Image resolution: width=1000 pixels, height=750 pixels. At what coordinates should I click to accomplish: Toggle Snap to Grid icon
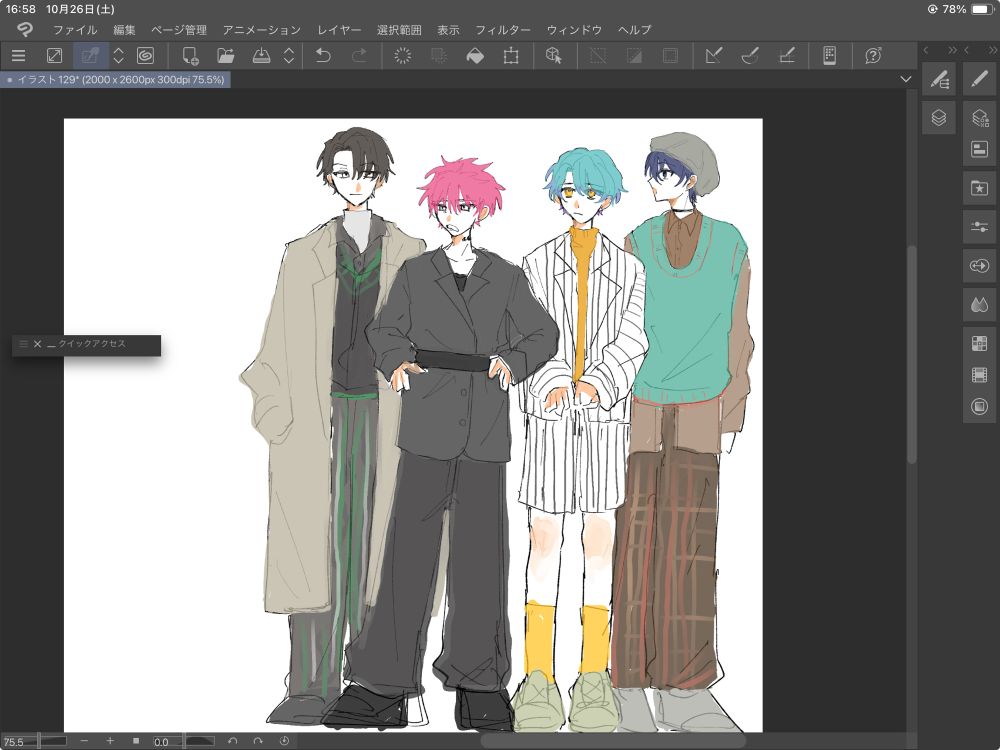[x=786, y=56]
